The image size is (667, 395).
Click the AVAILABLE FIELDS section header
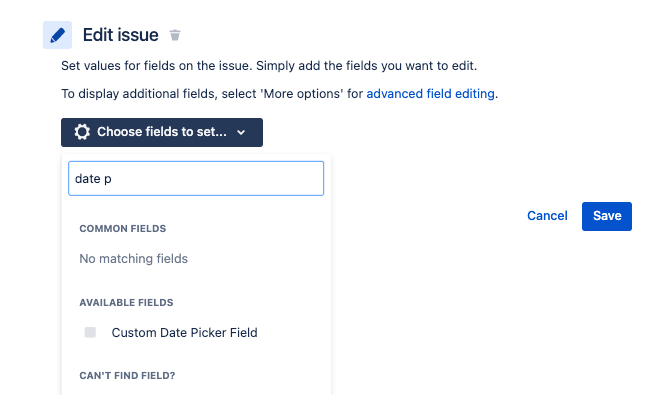coord(126,303)
